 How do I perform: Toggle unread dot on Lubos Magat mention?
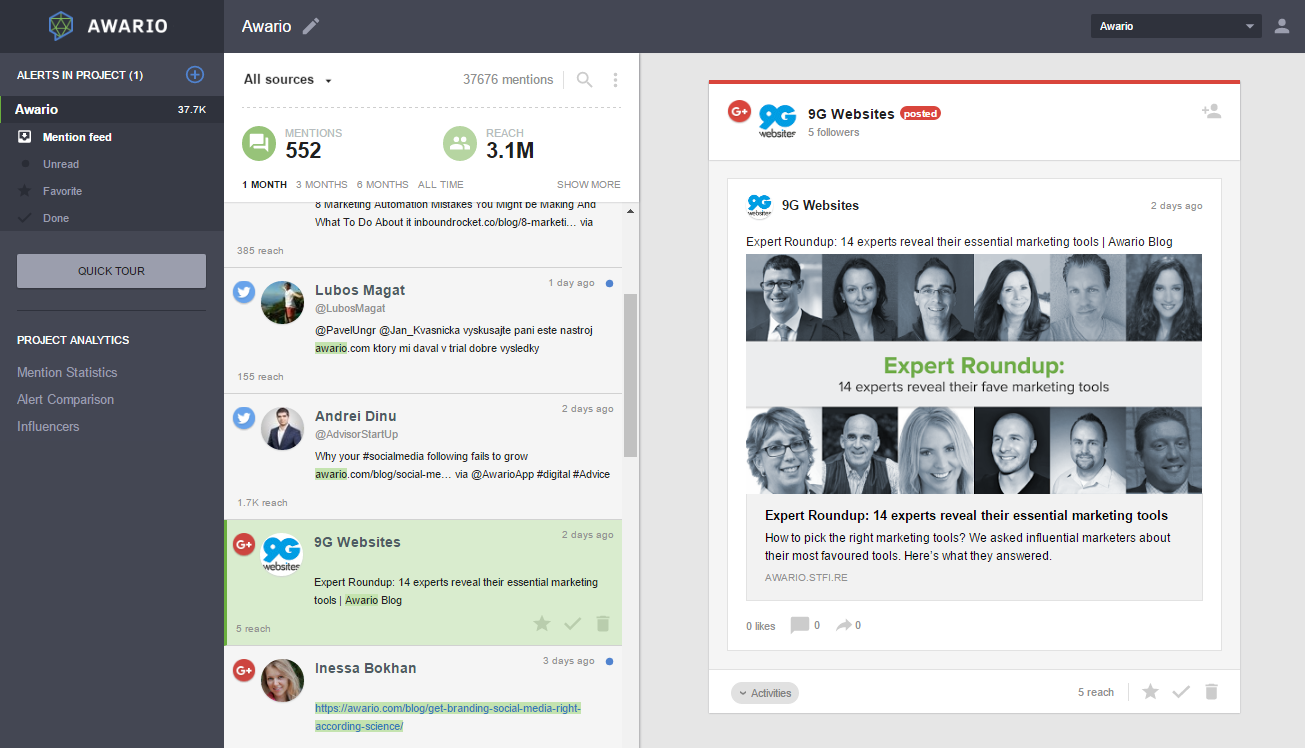click(x=609, y=283)
